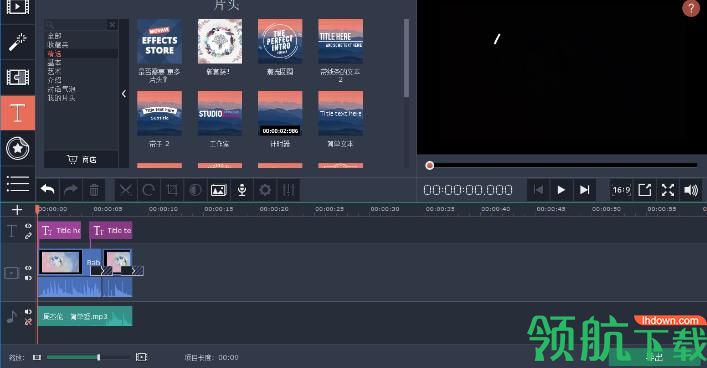The width and height of the screenshot is (707, 368).
Task: Skip to previous frame in player
Action: tap(538, 190)
